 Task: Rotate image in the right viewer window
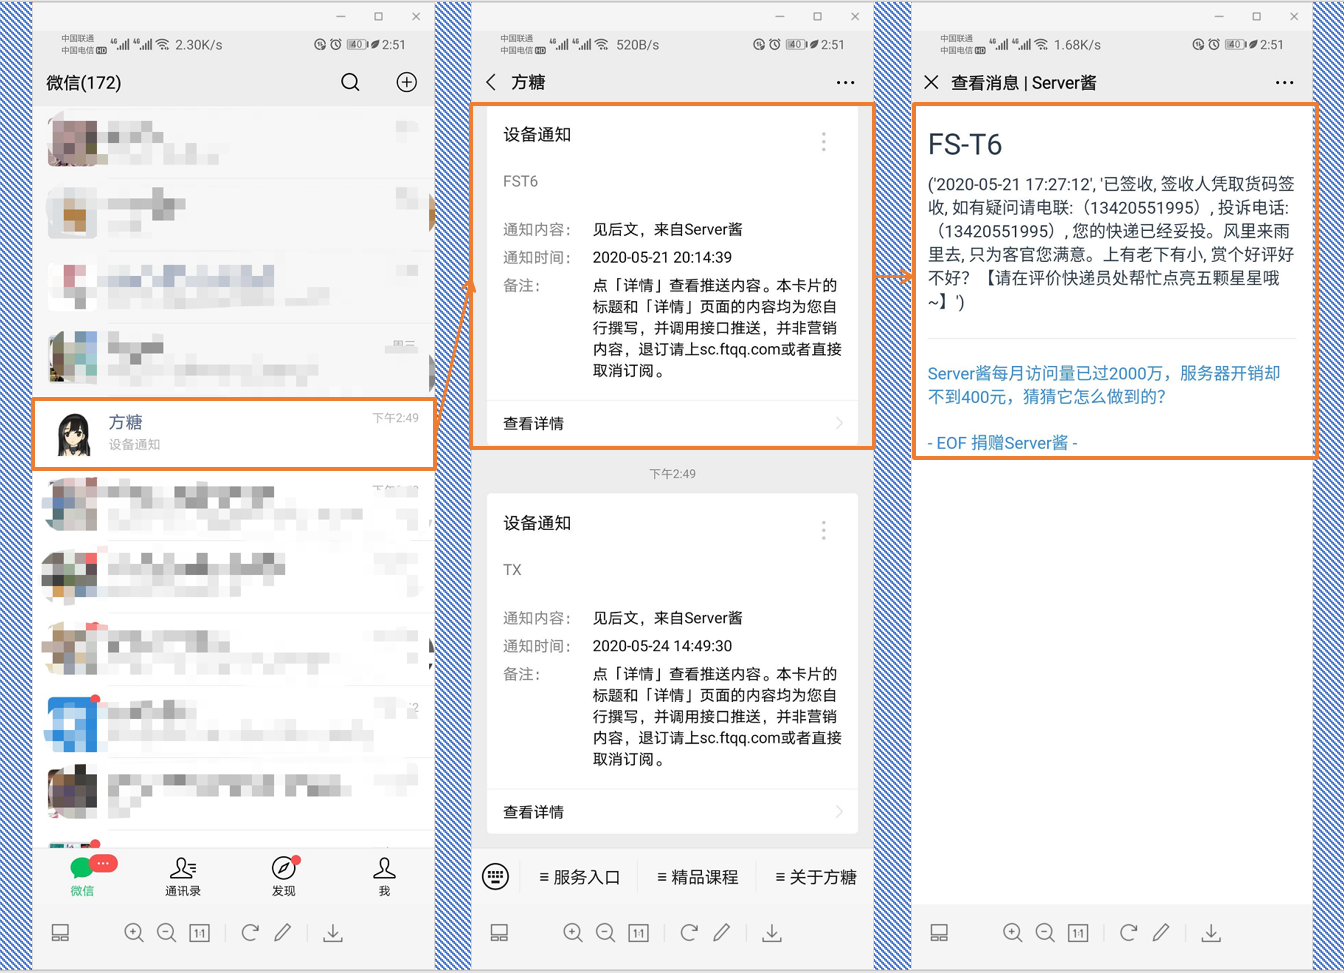(x=1128, y=932)
